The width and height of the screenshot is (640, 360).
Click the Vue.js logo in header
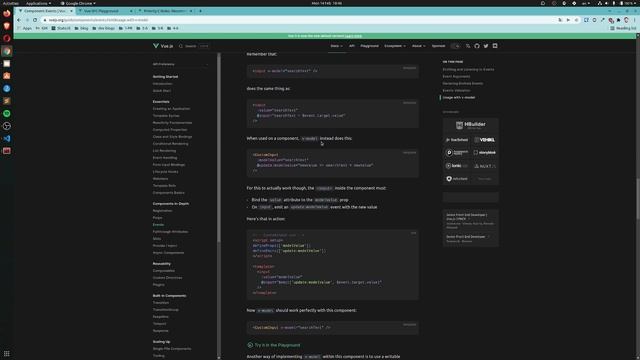[x=163, y=46]
